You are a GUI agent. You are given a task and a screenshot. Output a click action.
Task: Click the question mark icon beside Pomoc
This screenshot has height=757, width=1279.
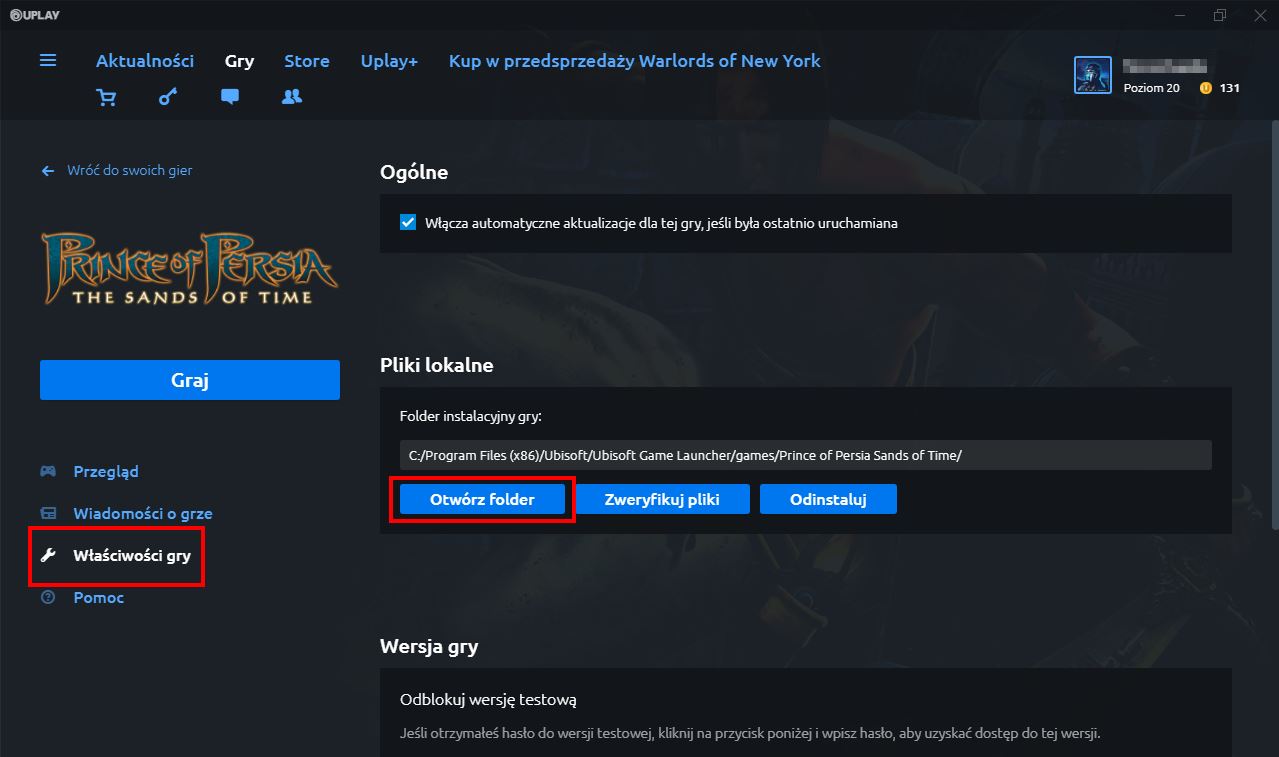coord(48,597)
